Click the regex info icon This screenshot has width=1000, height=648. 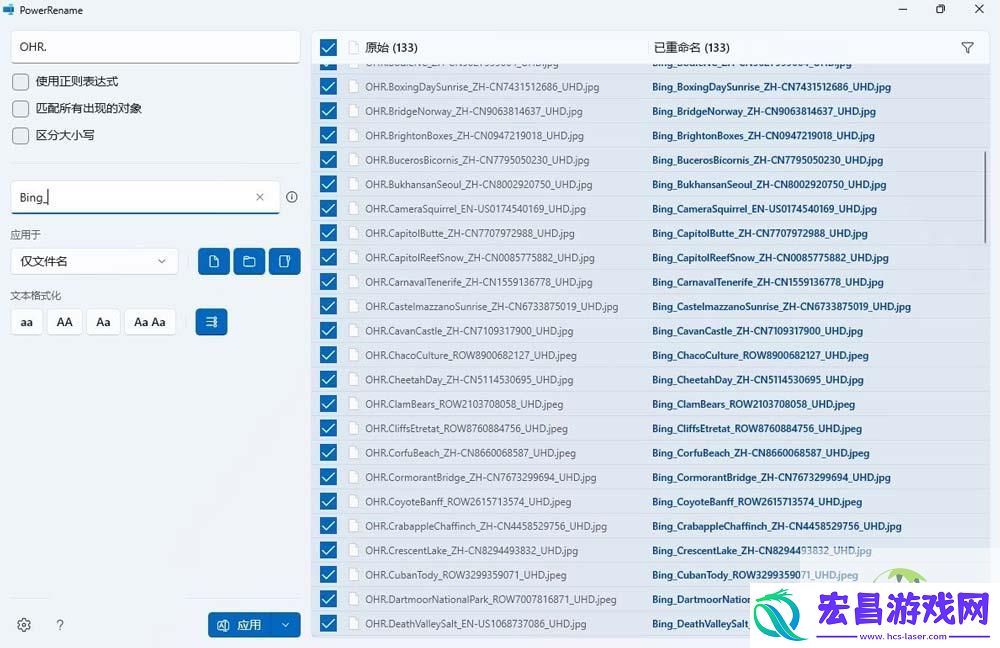pos(291,197)
